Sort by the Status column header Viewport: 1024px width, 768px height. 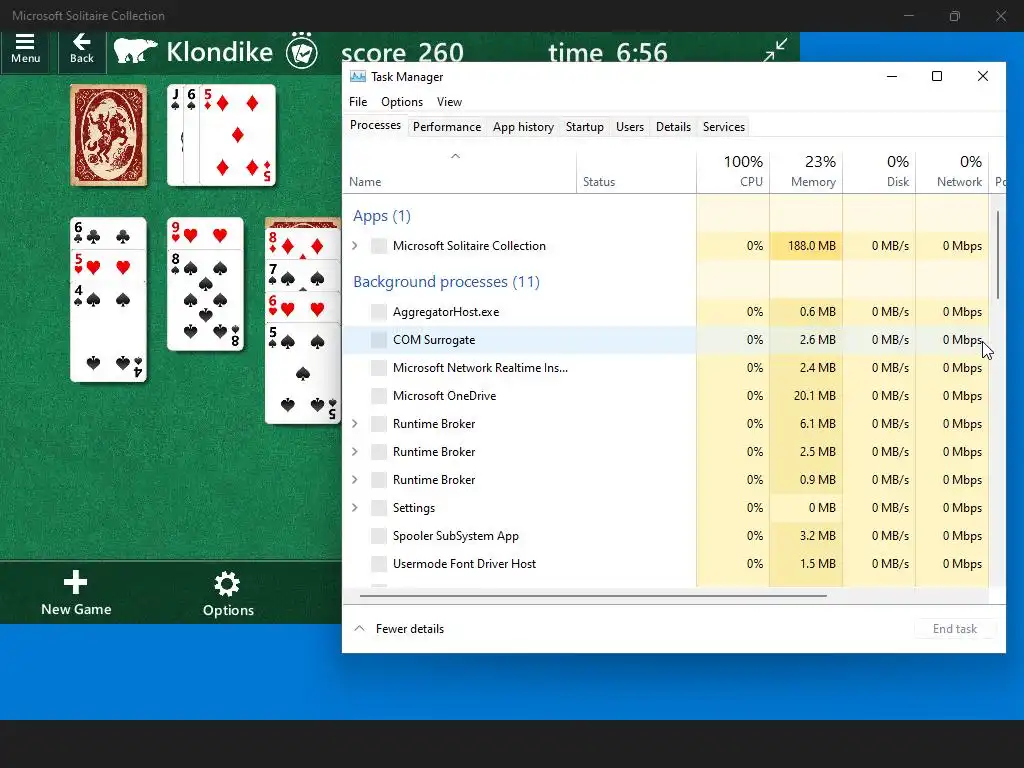636,172
